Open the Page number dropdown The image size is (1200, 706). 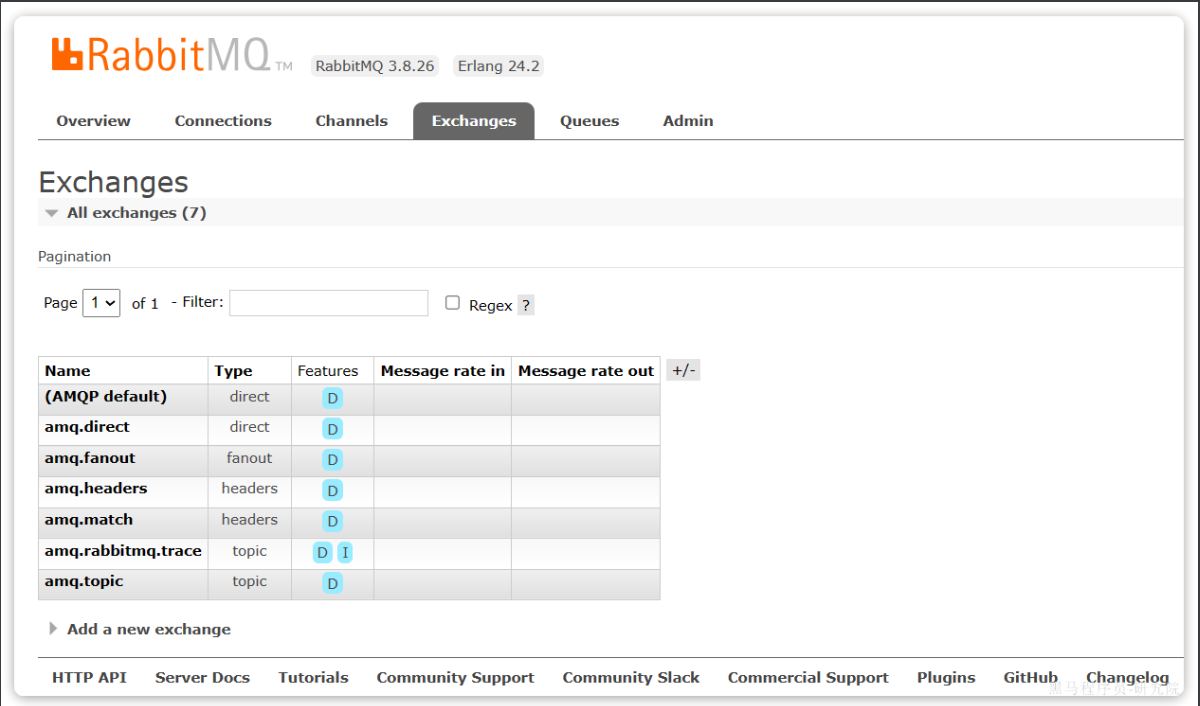pos(101,303)
